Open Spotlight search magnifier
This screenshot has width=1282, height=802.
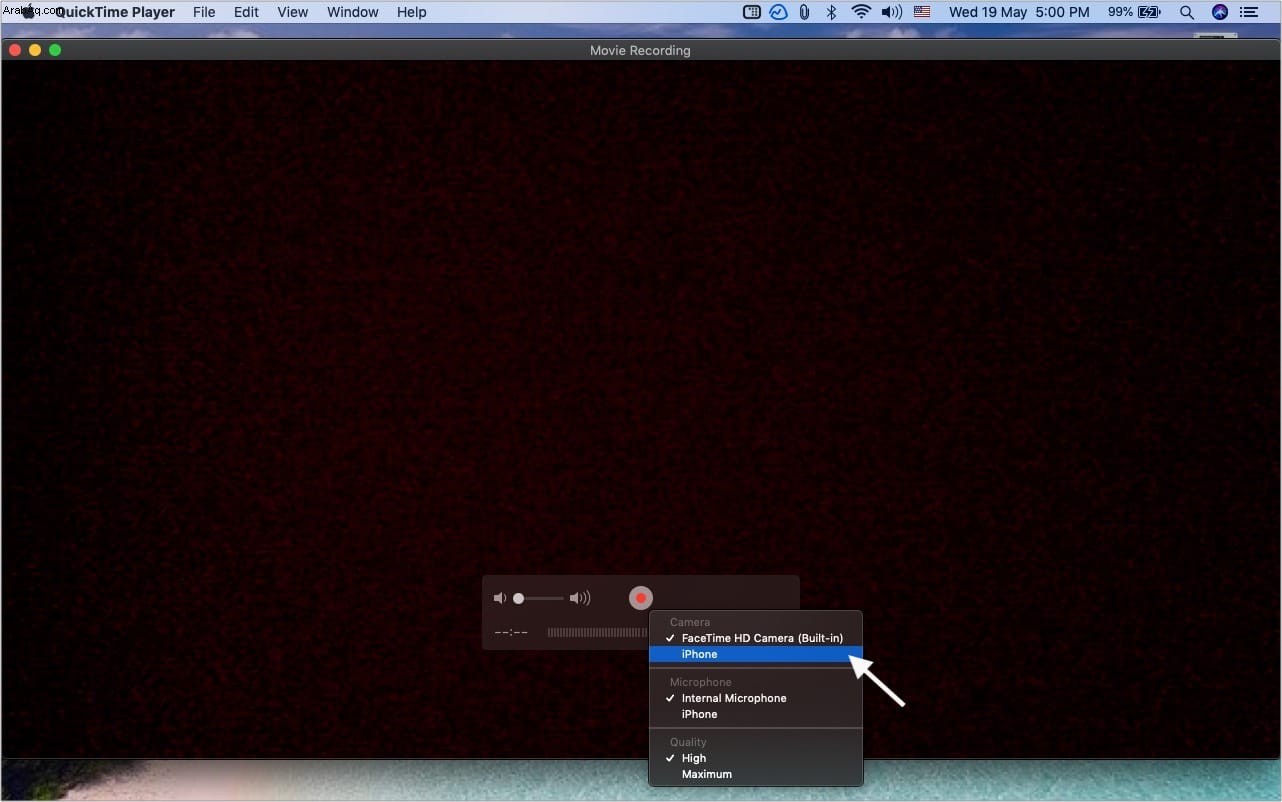click(x=1187, y=12)
